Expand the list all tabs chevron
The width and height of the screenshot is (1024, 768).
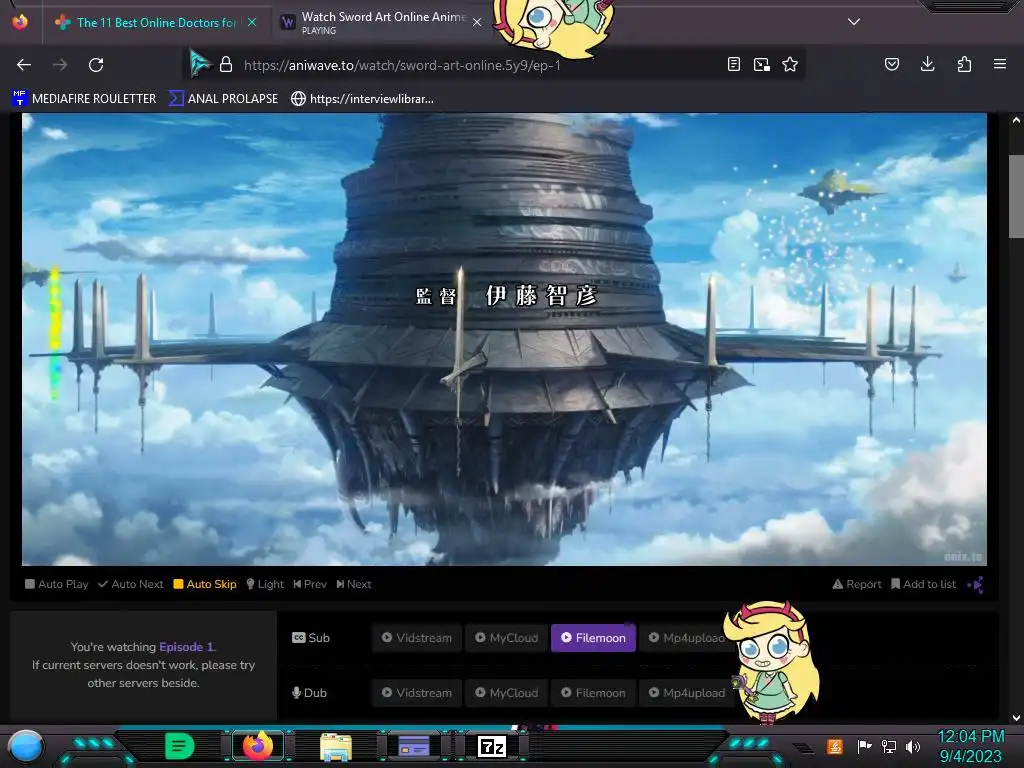pyautogui.click(x=854, y=22)
